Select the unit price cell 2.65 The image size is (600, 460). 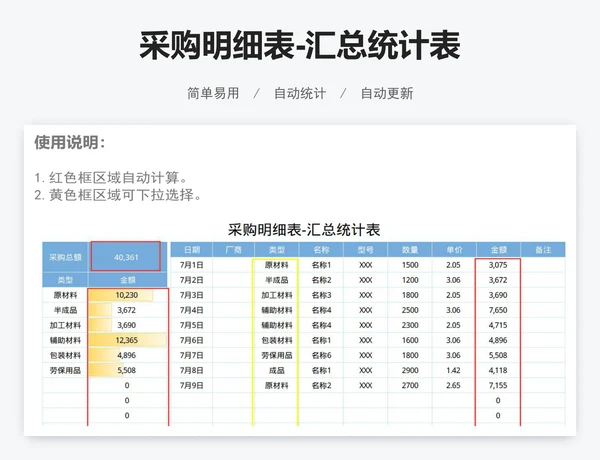click(453, 385)
